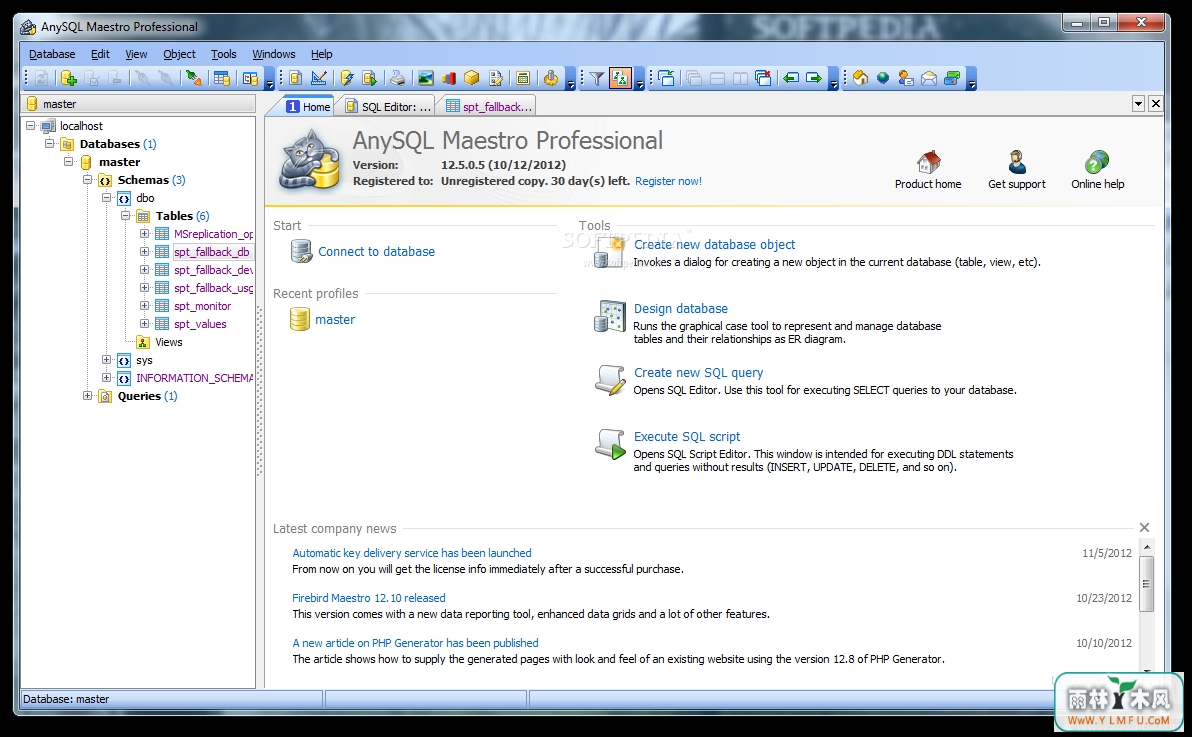Select the Home tab
The image size is (1192, 737).
point(308,106)
